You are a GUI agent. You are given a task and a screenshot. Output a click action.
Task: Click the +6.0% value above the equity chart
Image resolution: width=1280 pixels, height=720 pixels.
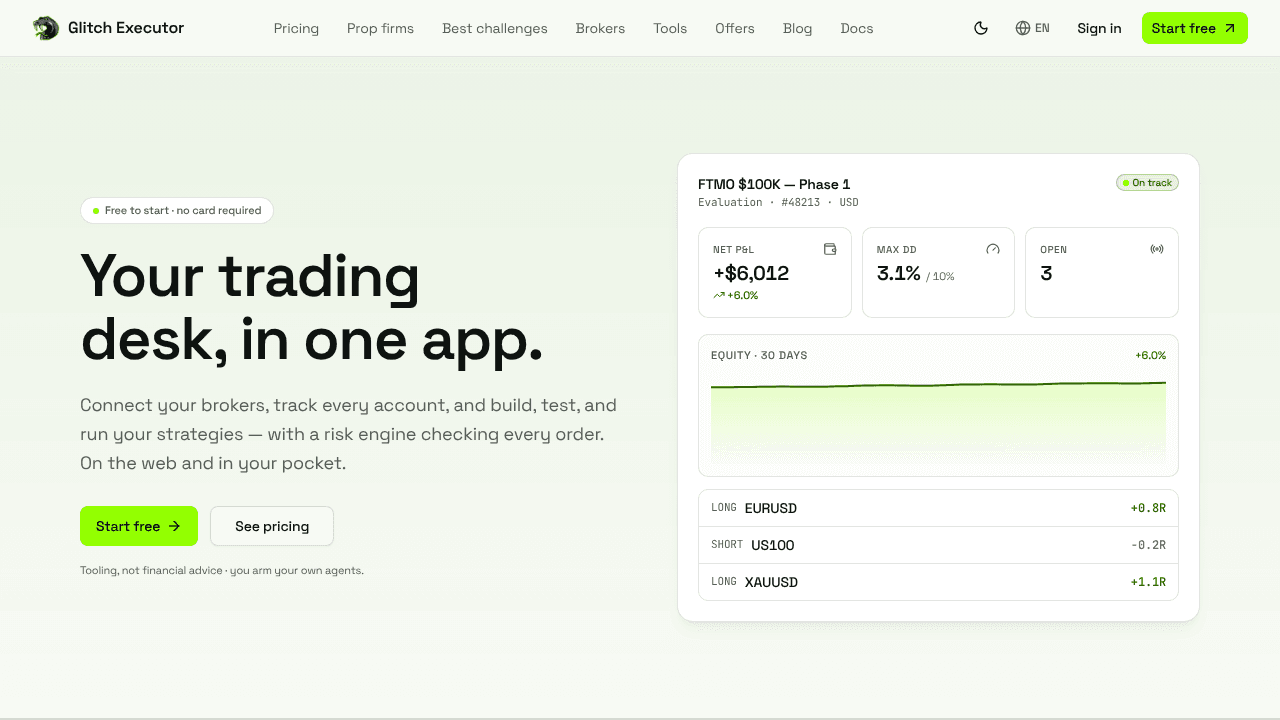pos(1150,355)
